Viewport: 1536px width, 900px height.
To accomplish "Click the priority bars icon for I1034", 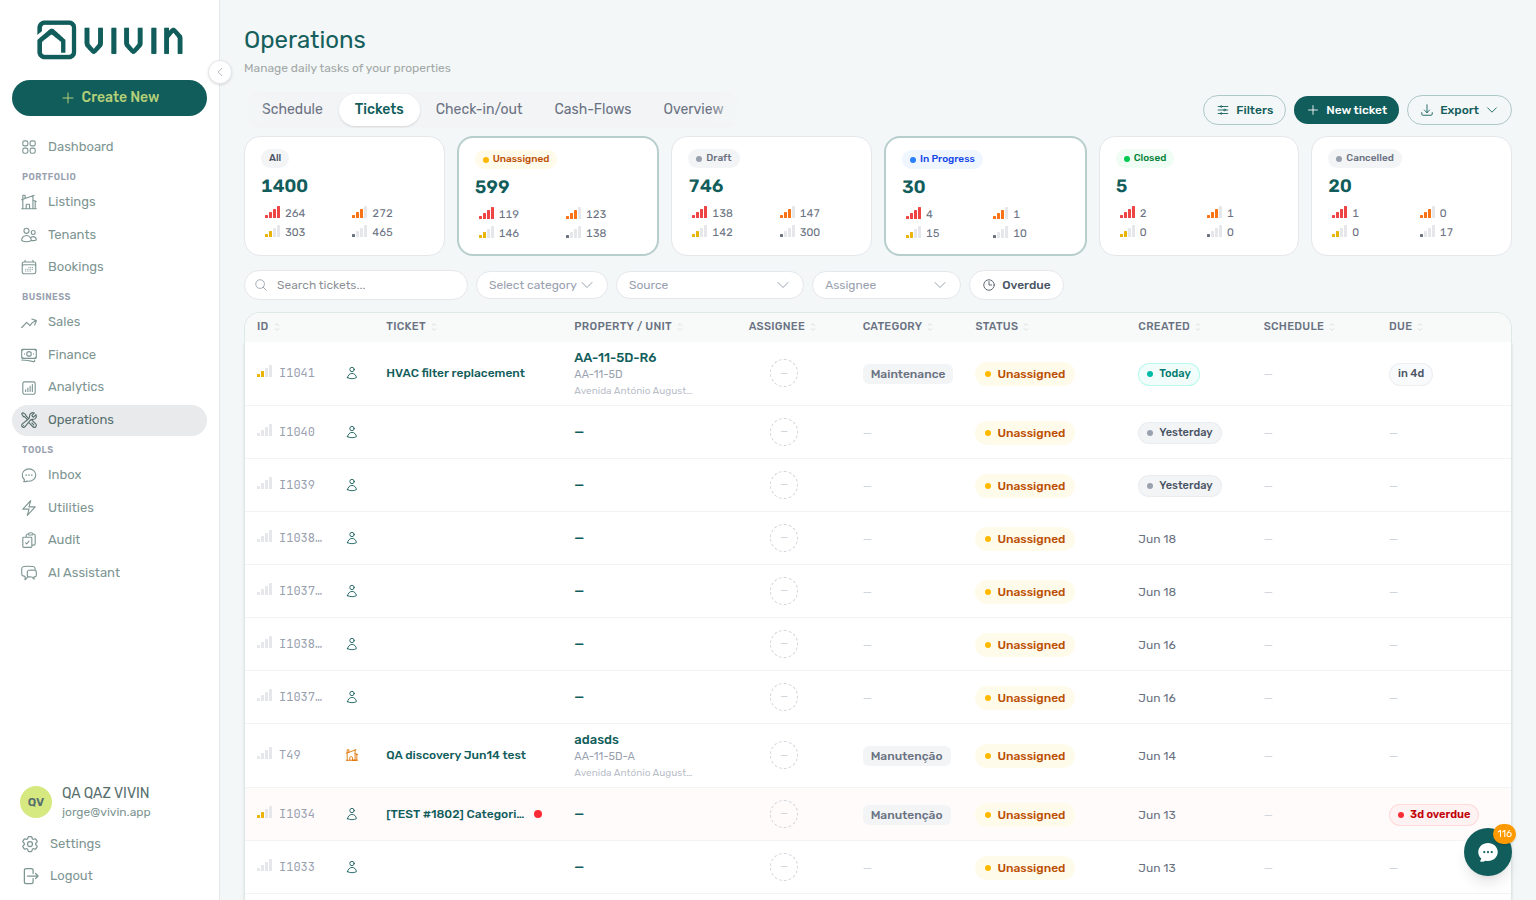I will tap(264, 814).
